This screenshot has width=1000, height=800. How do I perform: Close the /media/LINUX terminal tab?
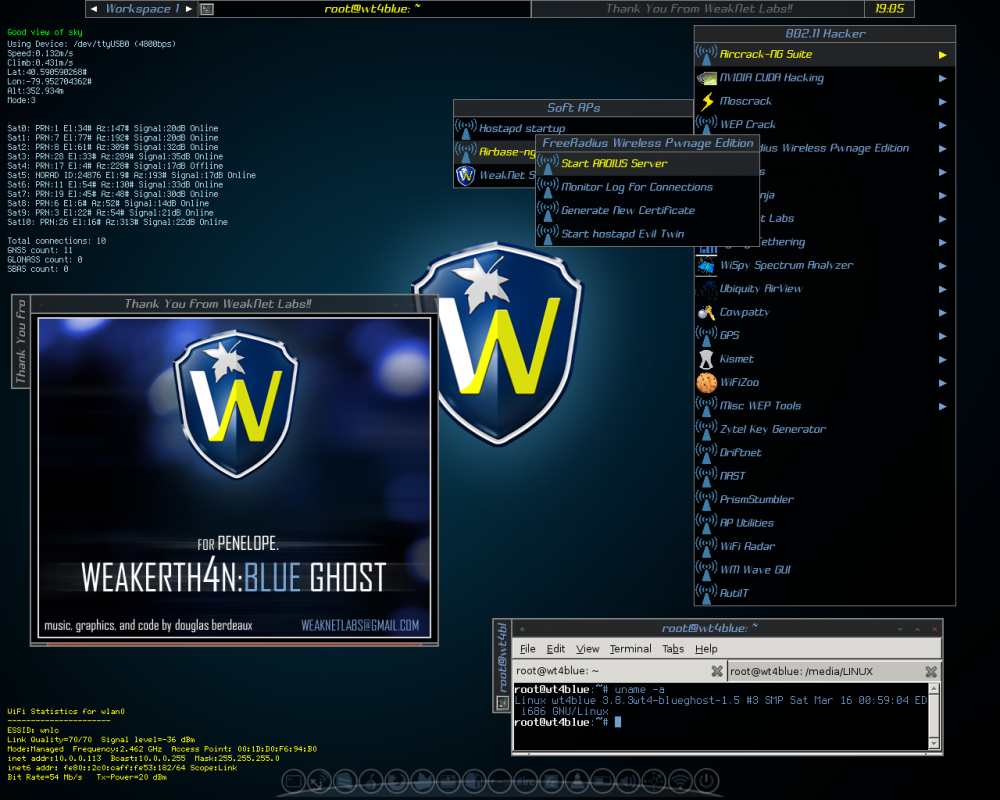(931, 672)
